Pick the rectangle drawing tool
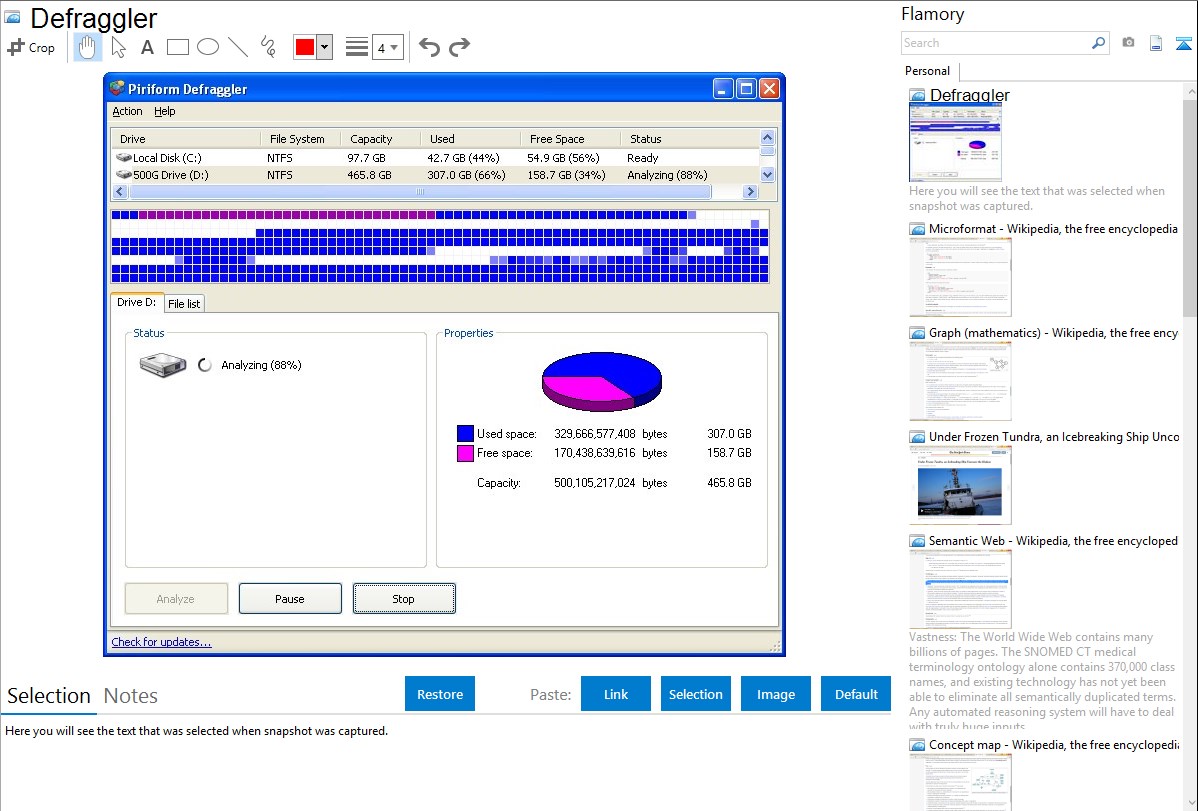 [x=177, y=47]
